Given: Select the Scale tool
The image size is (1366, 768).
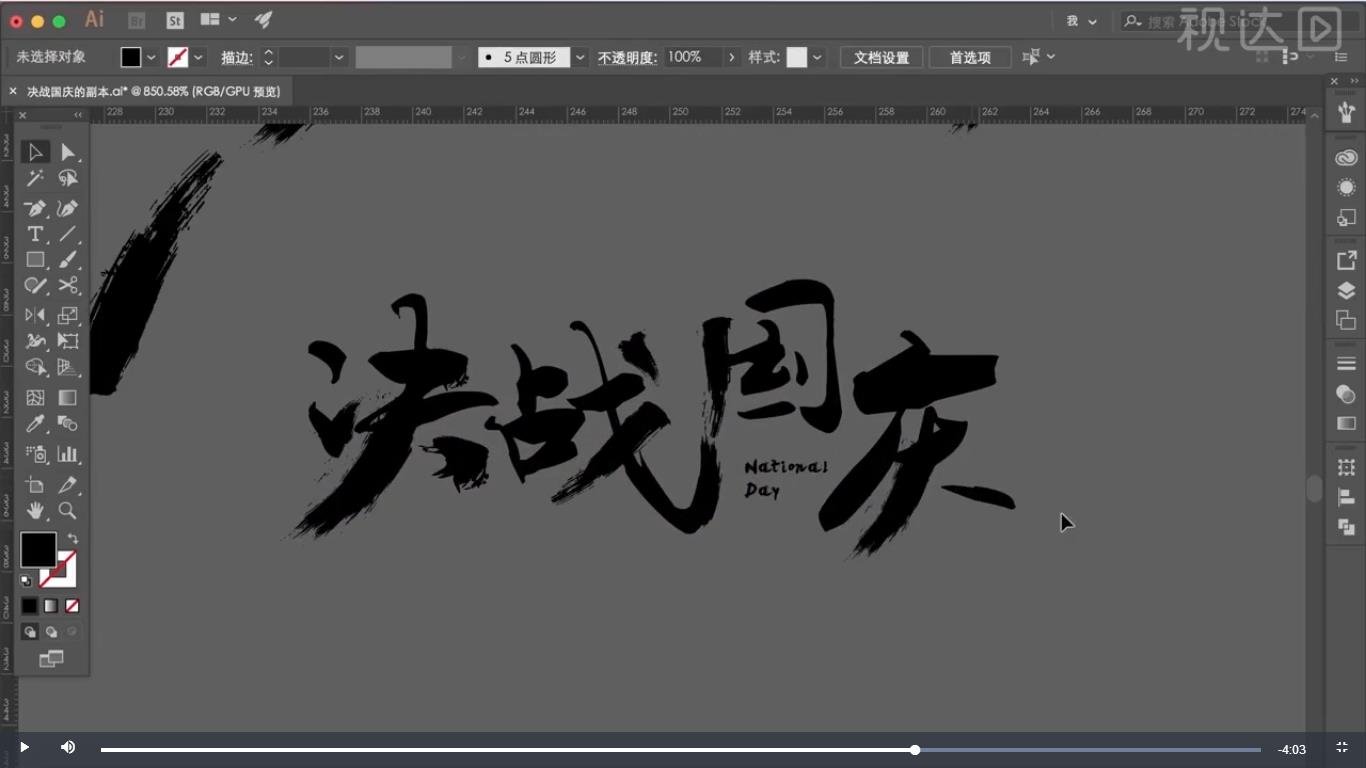Looking at the screenshot, I should coord(67,315).
